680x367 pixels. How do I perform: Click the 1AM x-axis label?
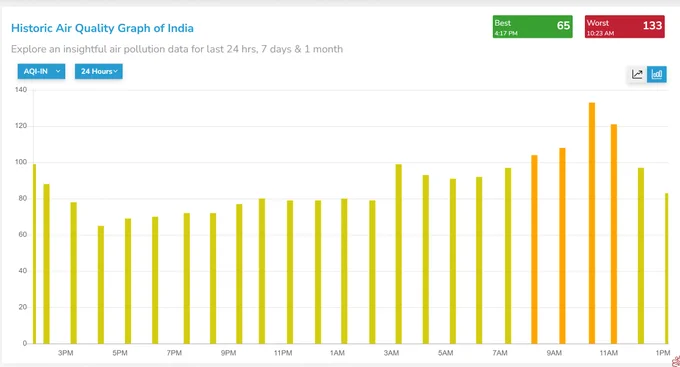pyautogui.click(x=337, y=353)
